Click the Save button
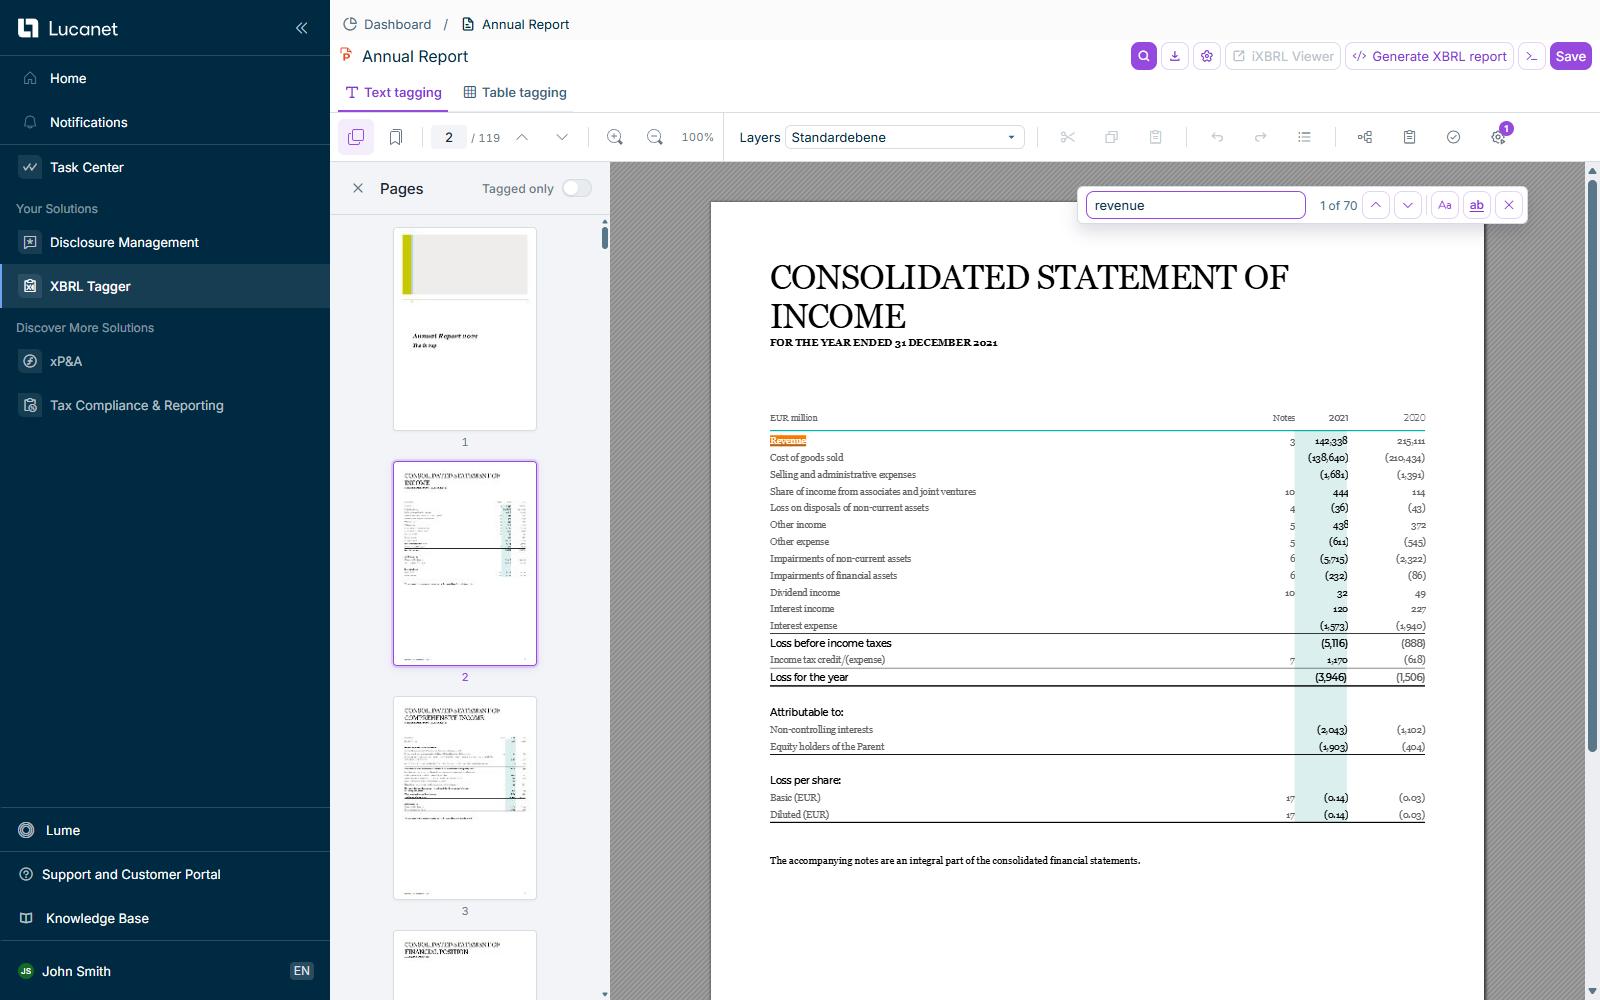The height and width of the screenshot is (1000, 1600). coord(1570,56)
